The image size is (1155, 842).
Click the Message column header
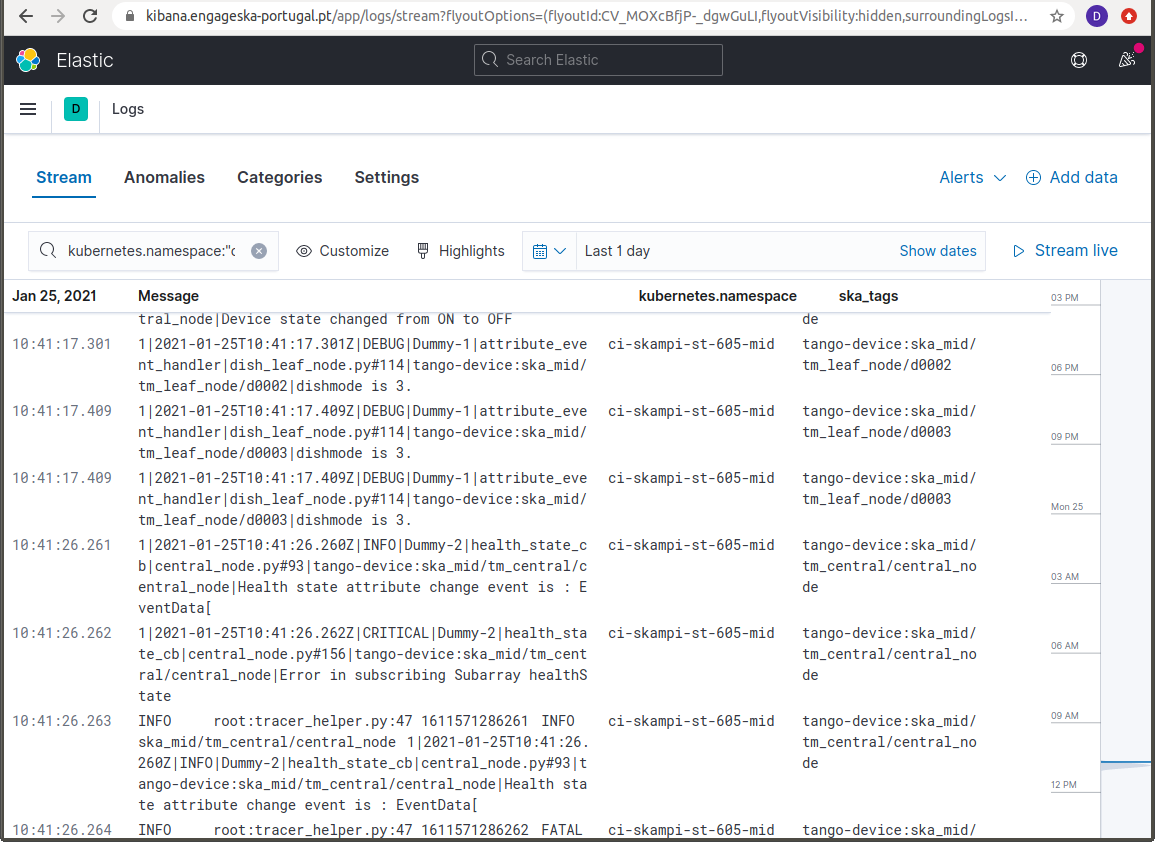tap(169, 296)
